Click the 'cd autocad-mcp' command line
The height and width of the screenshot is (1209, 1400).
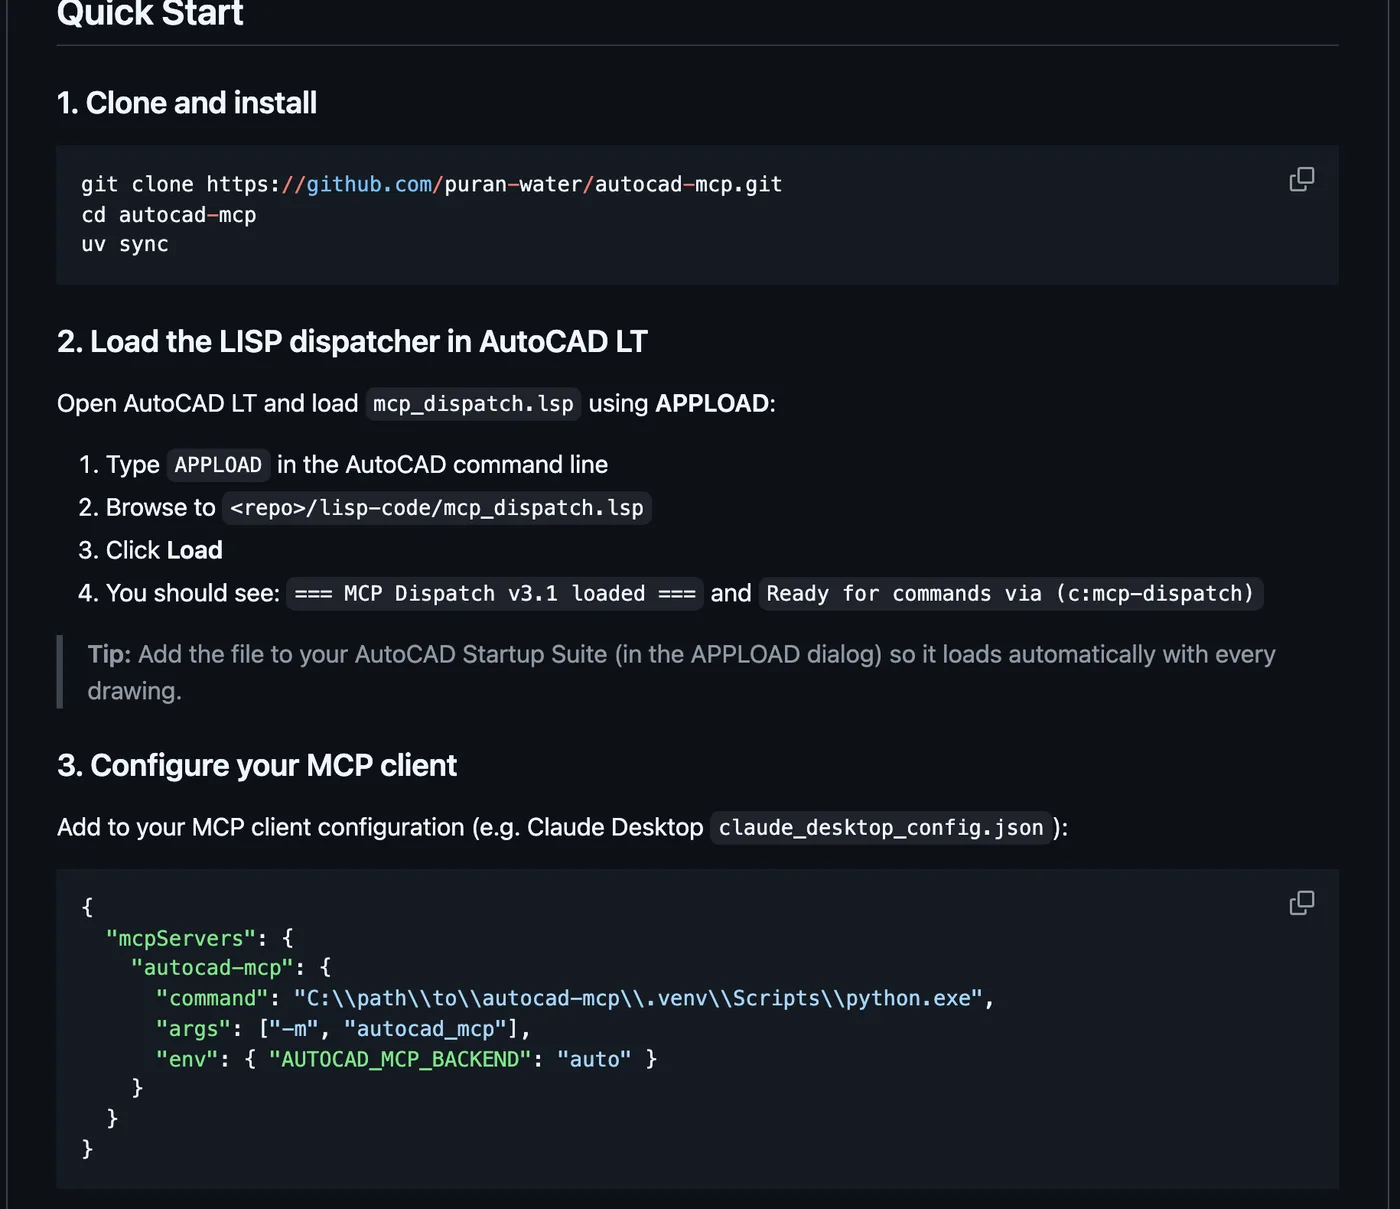pyautogui.click(x=168, y=215)
